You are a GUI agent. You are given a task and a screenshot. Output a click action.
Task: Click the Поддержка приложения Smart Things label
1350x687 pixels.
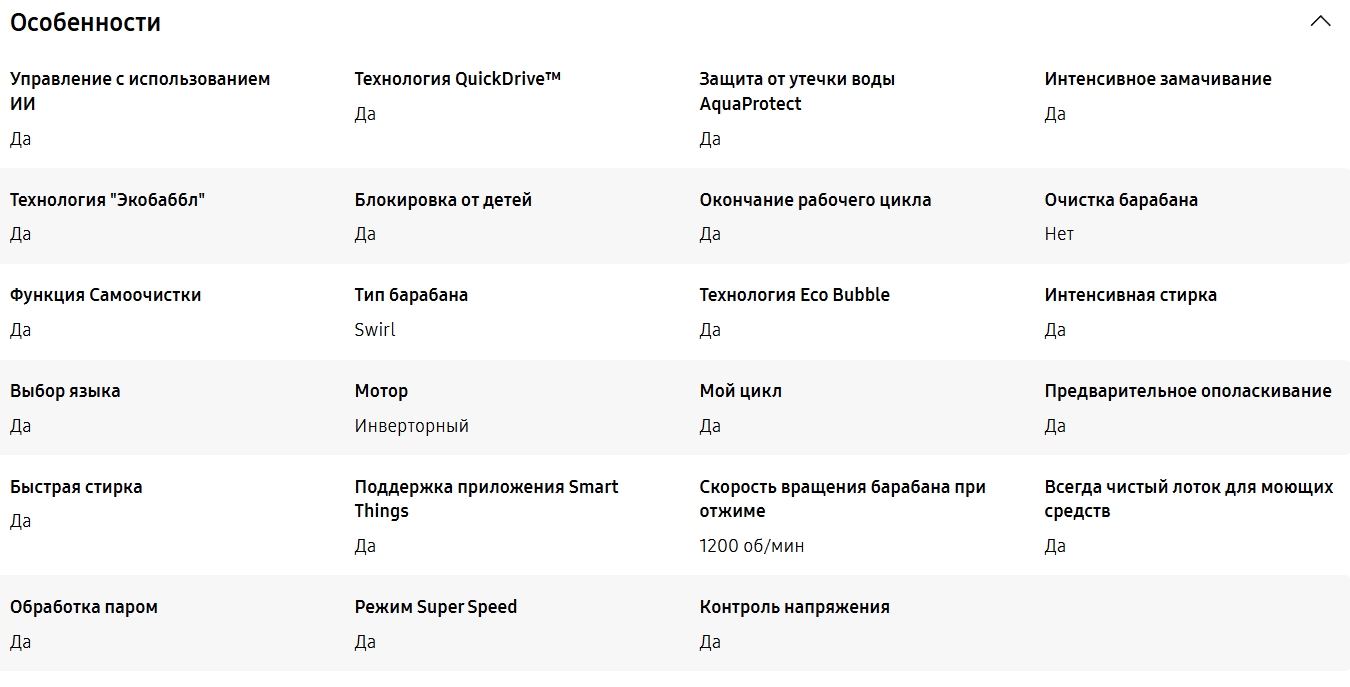point(486,499)
